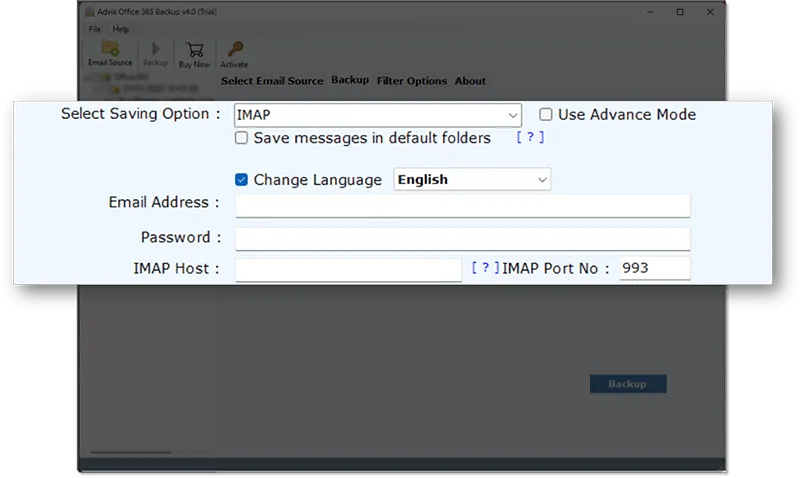
Task: Enable Use Advance Mode checkbox
Action: 545,114
